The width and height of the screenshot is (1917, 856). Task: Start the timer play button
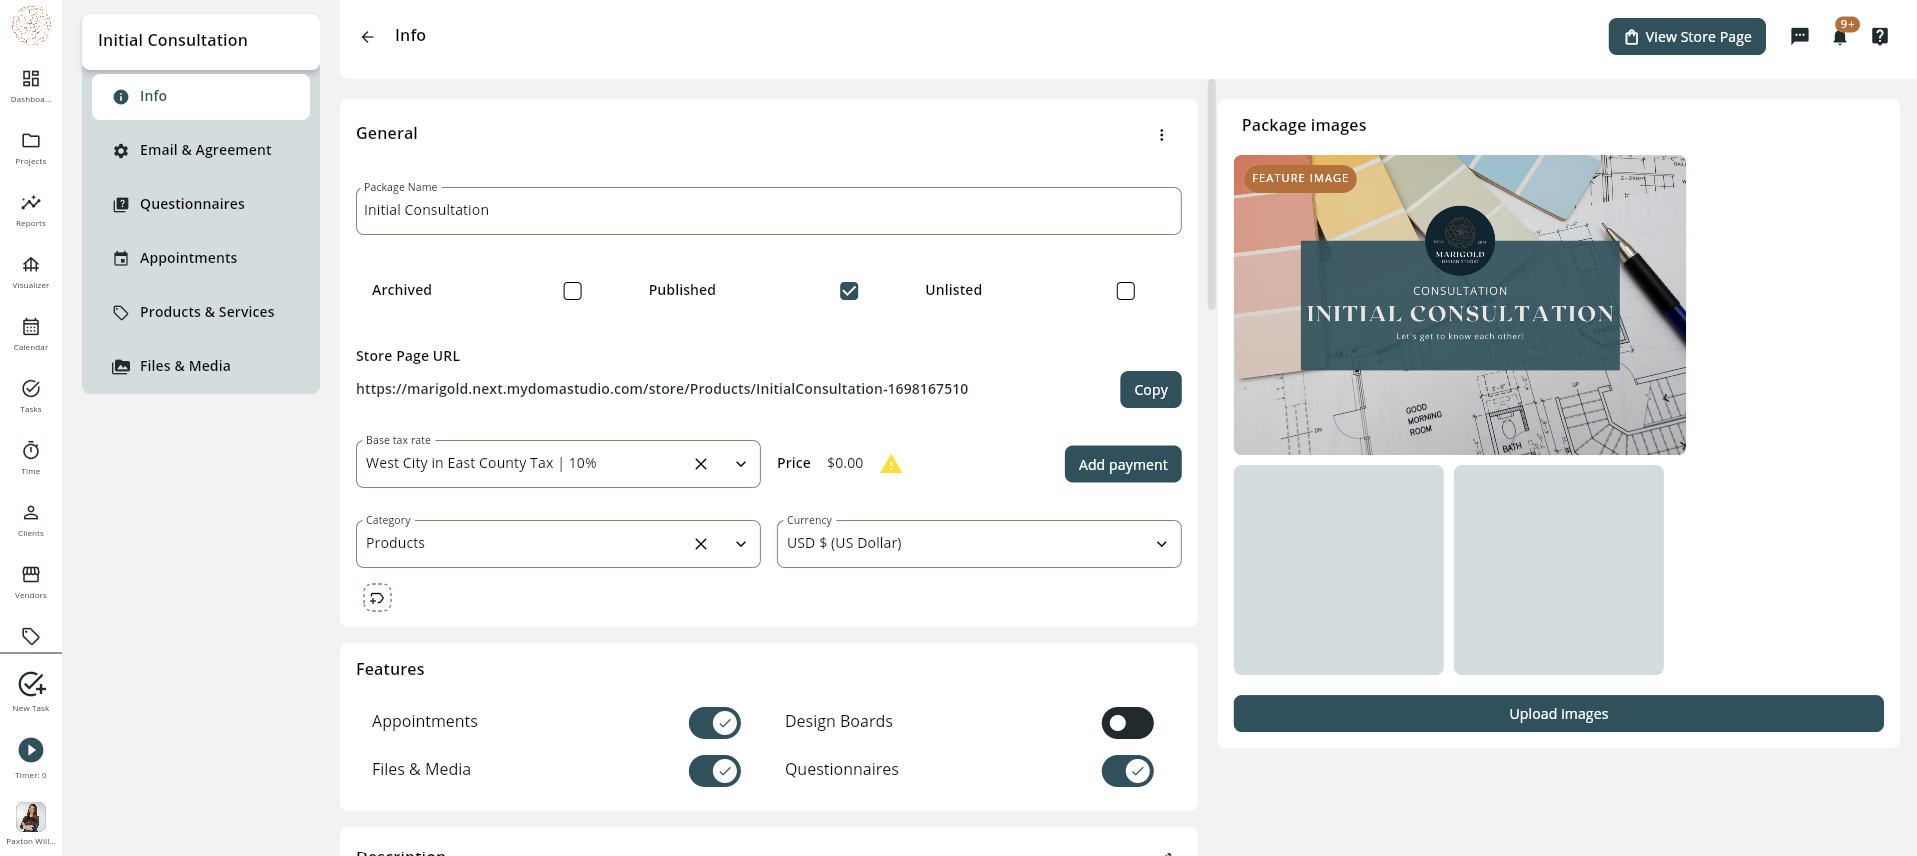tap(31, 750)
